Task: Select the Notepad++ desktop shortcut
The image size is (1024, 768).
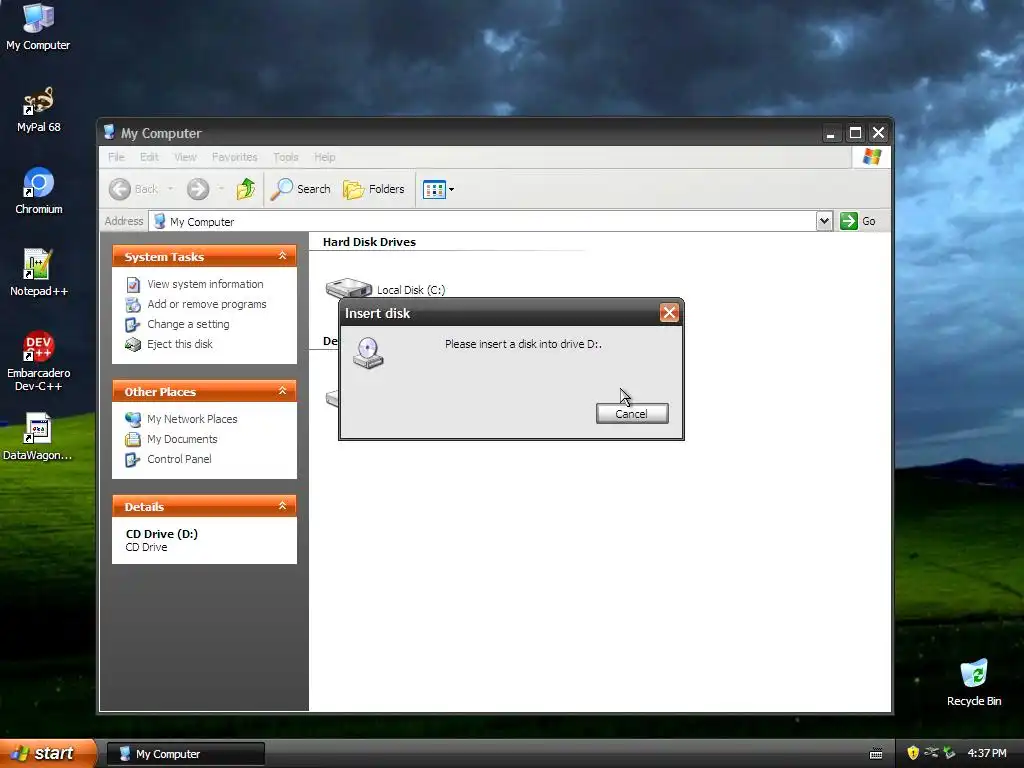Action: pos(39,273)
